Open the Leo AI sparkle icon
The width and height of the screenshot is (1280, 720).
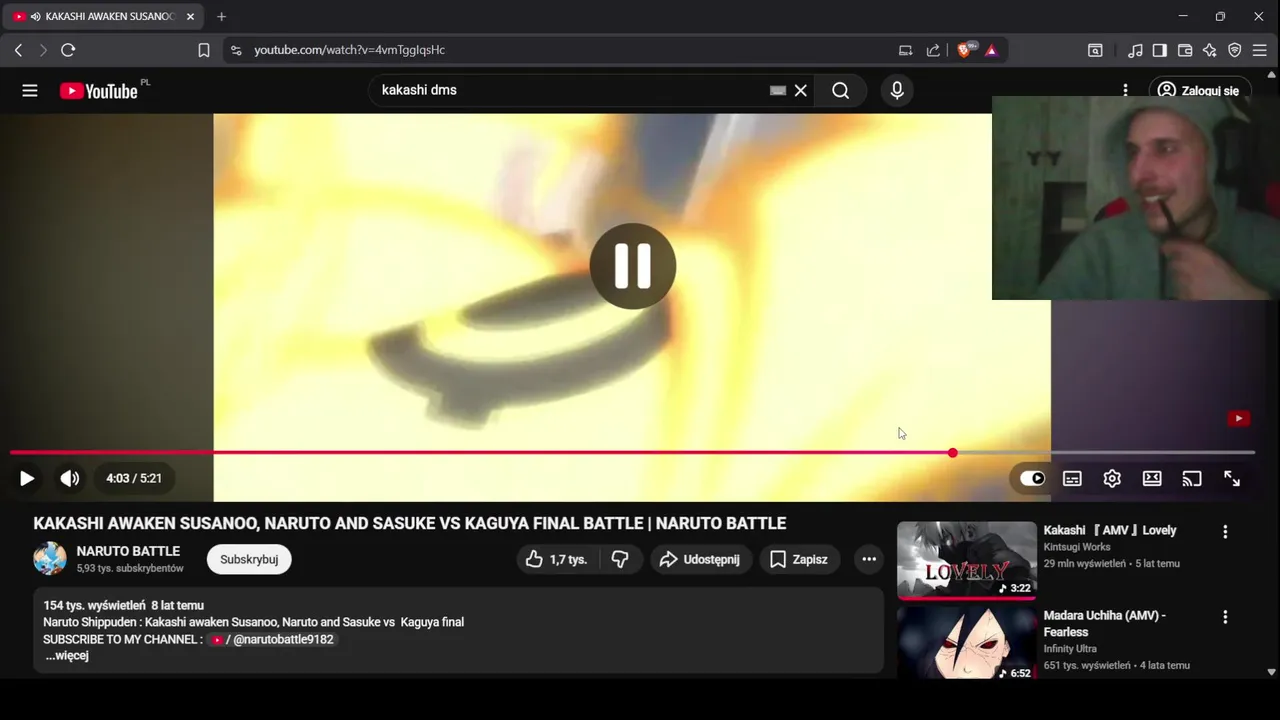pos(1210,50)
